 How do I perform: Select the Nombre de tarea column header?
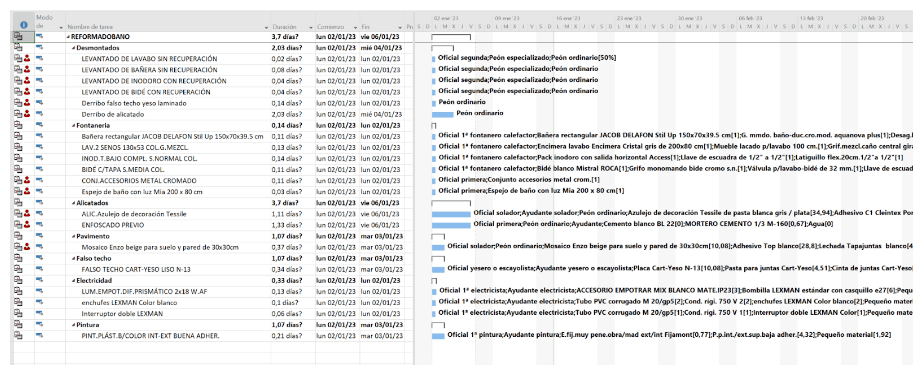(x=168, y=22)
